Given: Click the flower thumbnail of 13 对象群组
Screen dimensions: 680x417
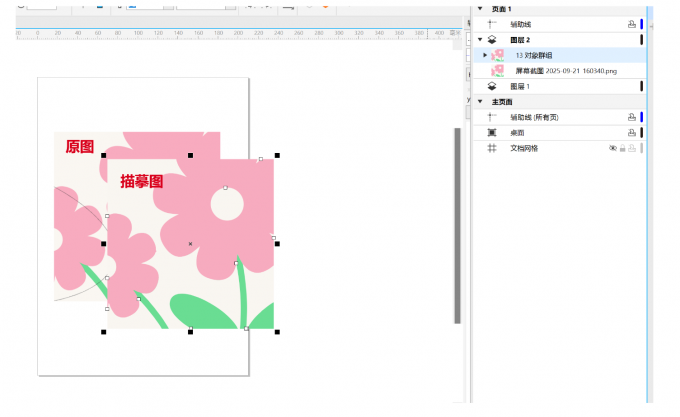Looking at the screenshot, I should pos(497,55).
